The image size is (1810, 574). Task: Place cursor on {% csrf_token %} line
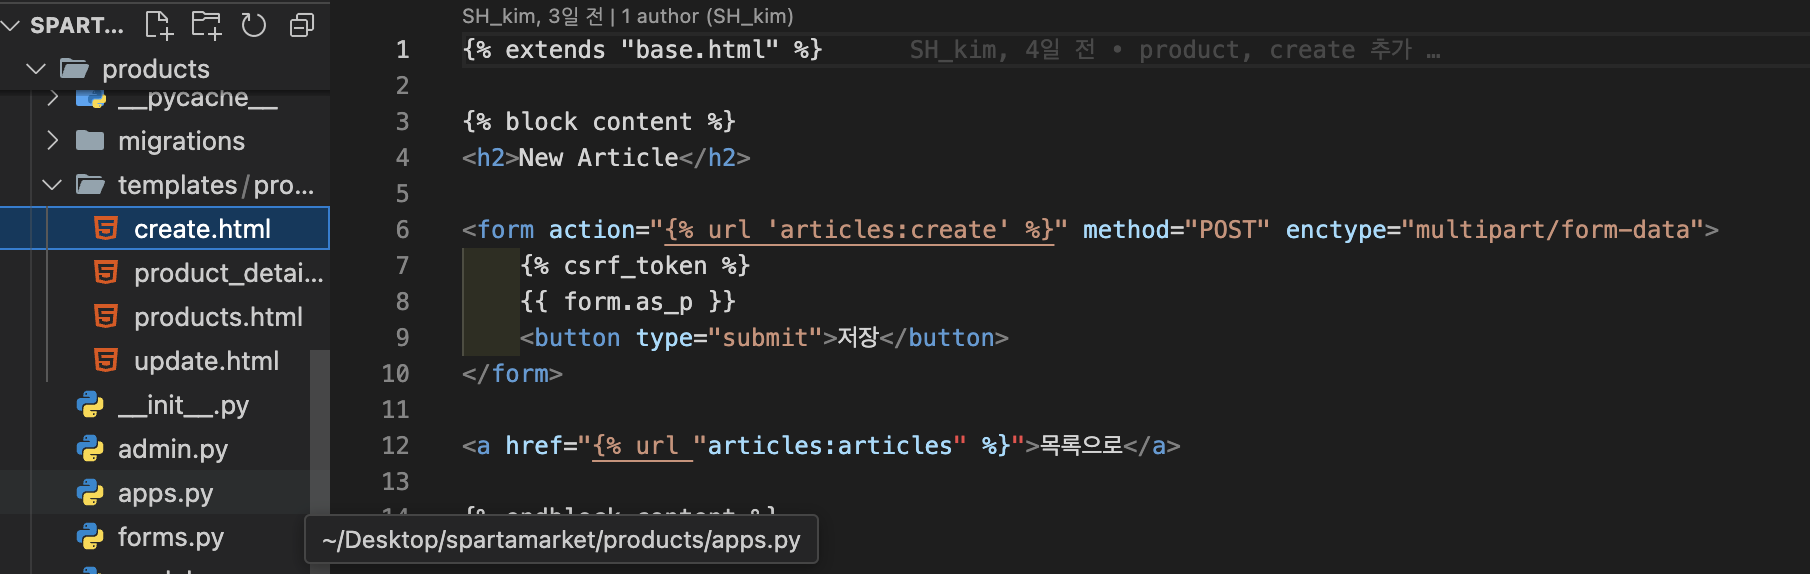(635, 266)
